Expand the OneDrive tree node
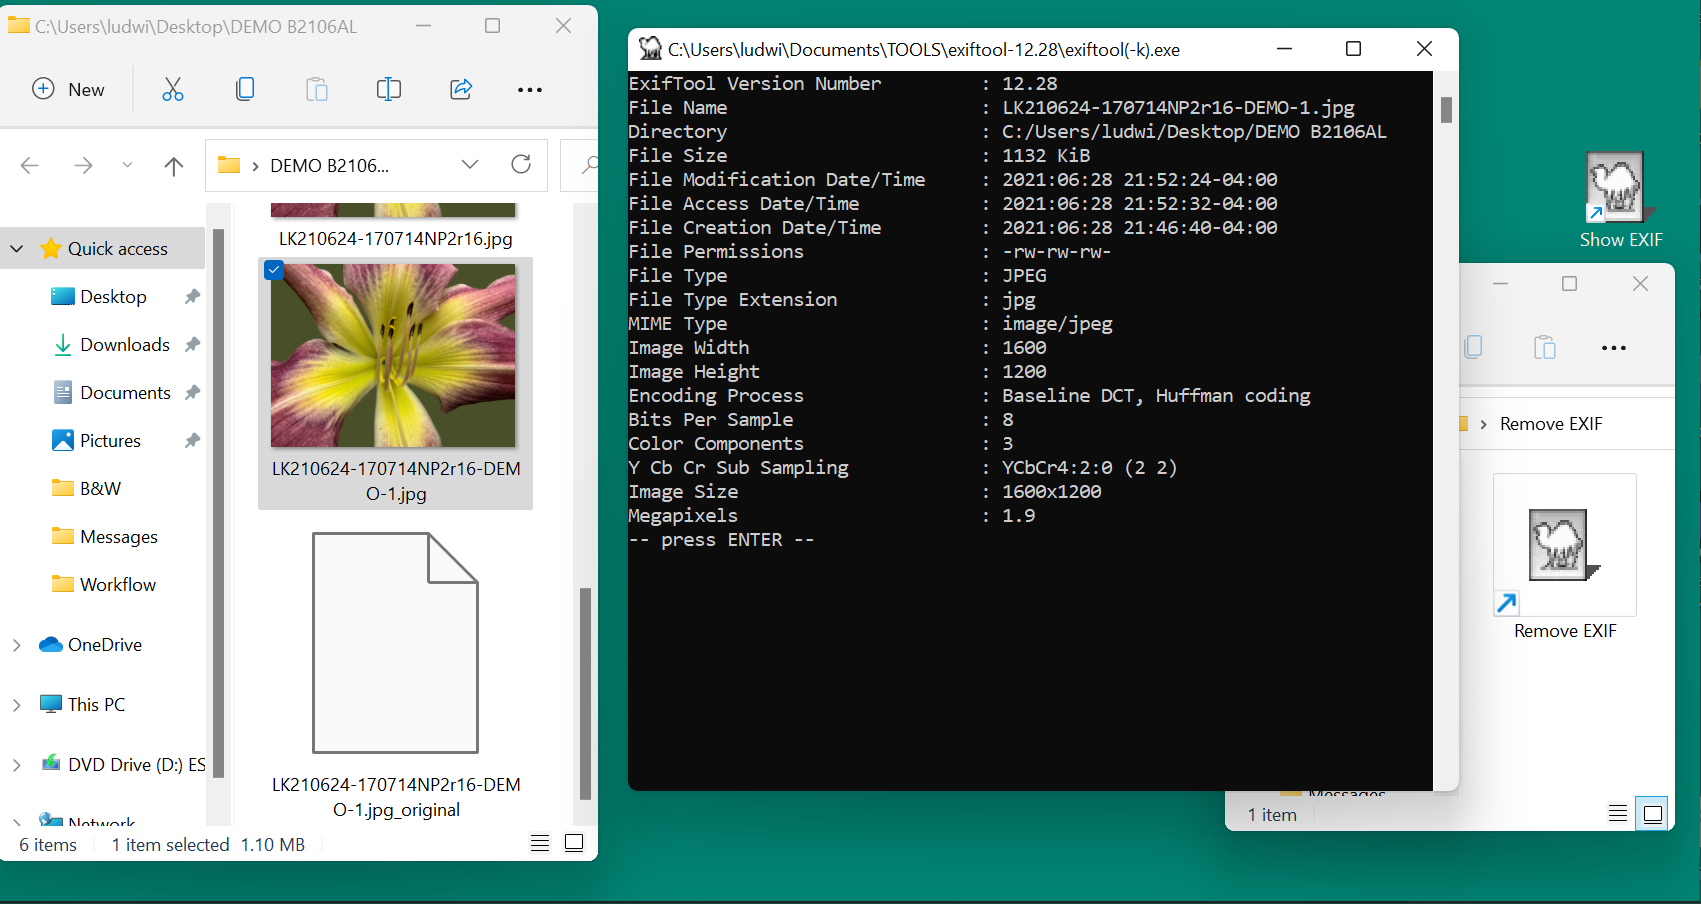This screenshot has height=904, width=1701. [17, 645]
